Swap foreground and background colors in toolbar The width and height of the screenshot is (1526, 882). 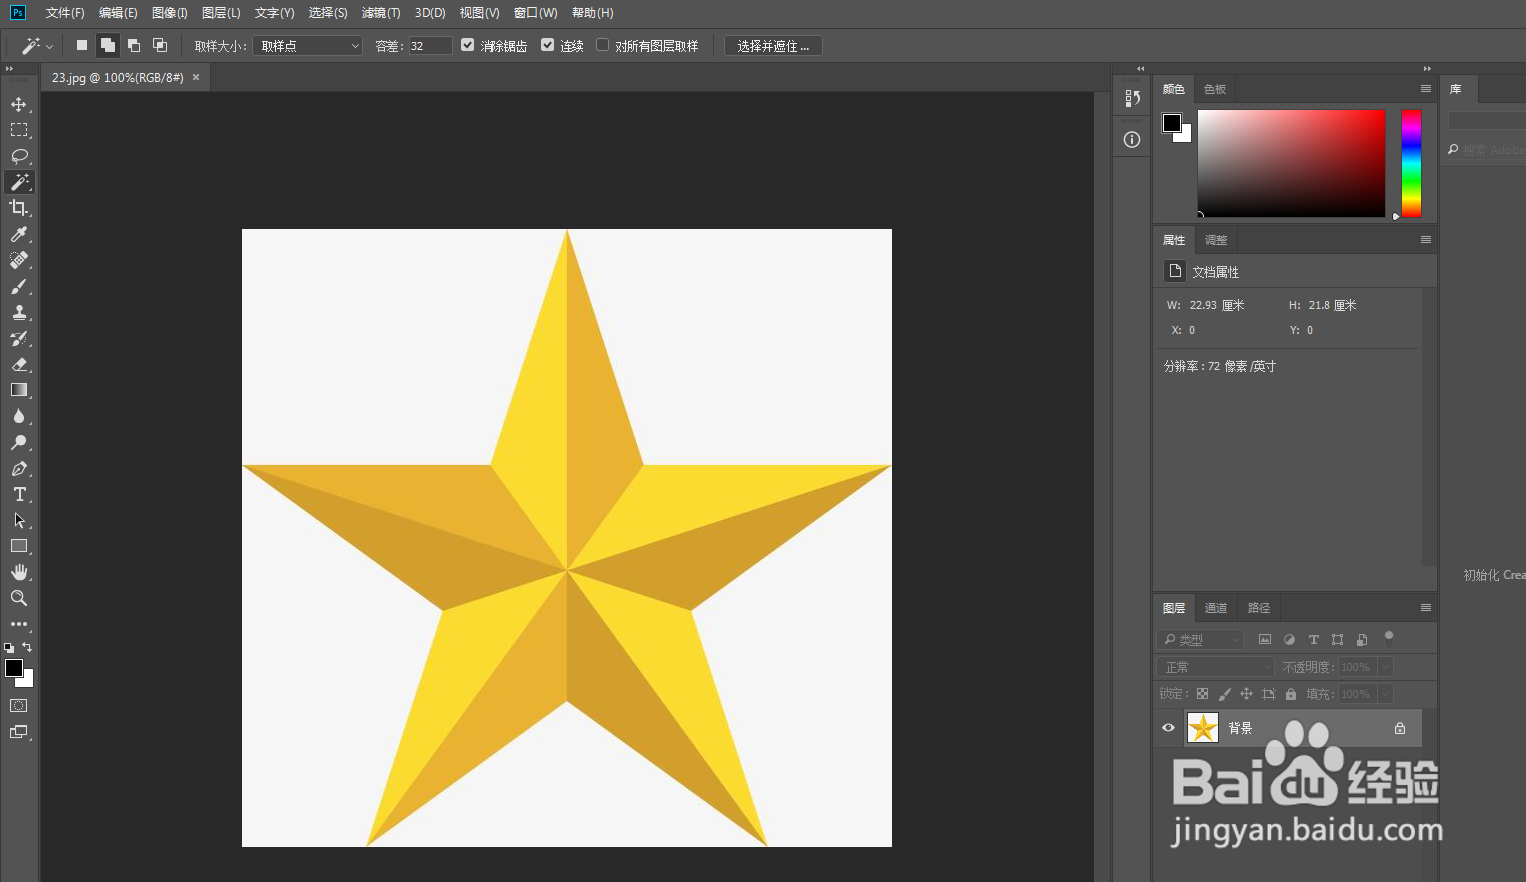click(28, 647)
